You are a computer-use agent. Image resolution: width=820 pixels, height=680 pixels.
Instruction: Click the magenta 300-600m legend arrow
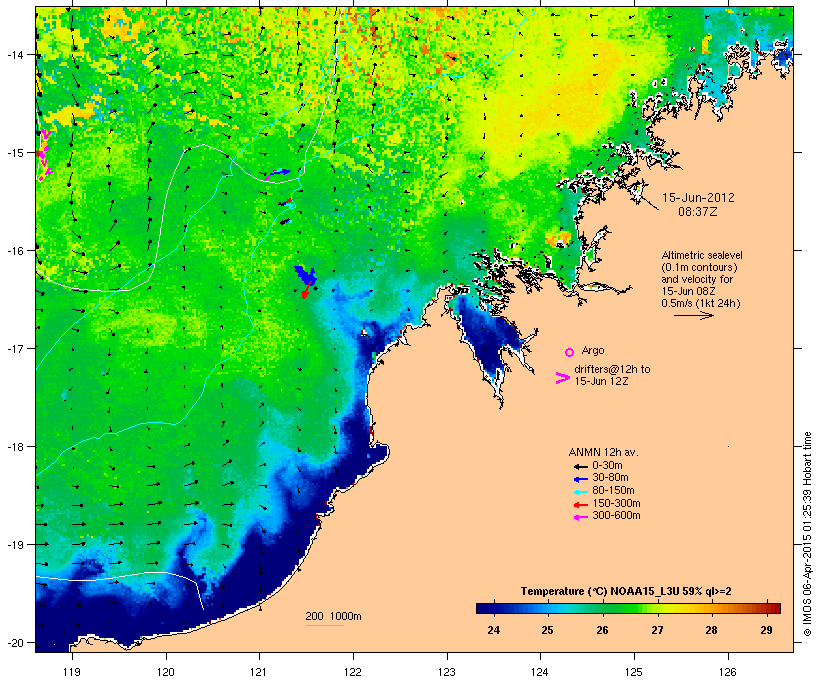point(580,517)
